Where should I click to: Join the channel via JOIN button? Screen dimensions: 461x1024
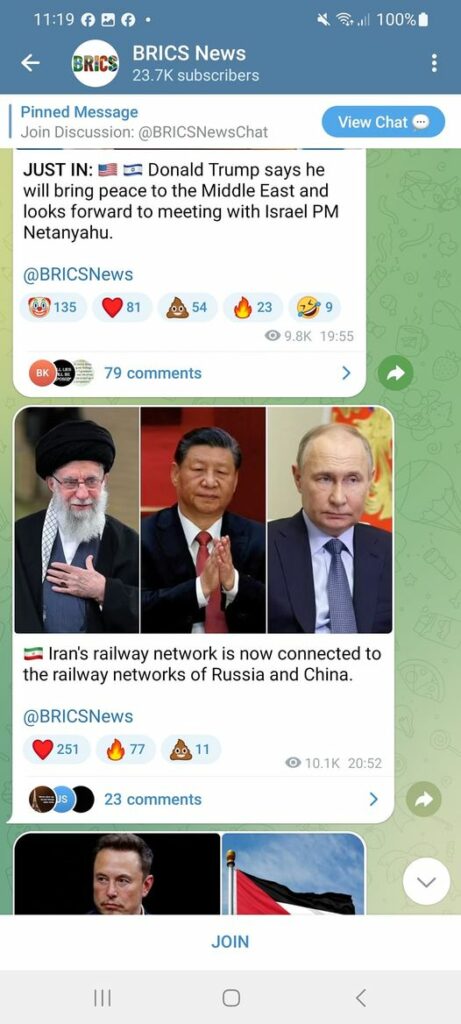point(230,942)
